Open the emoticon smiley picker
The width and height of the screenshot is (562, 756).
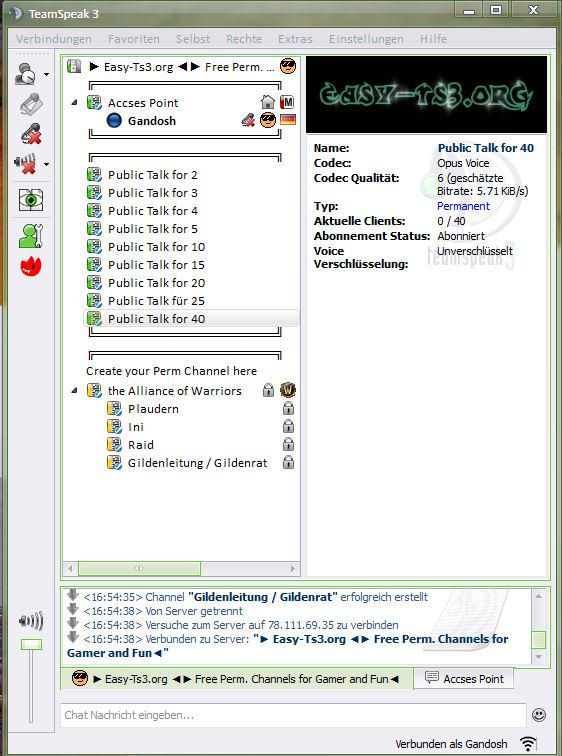[539, 714]
